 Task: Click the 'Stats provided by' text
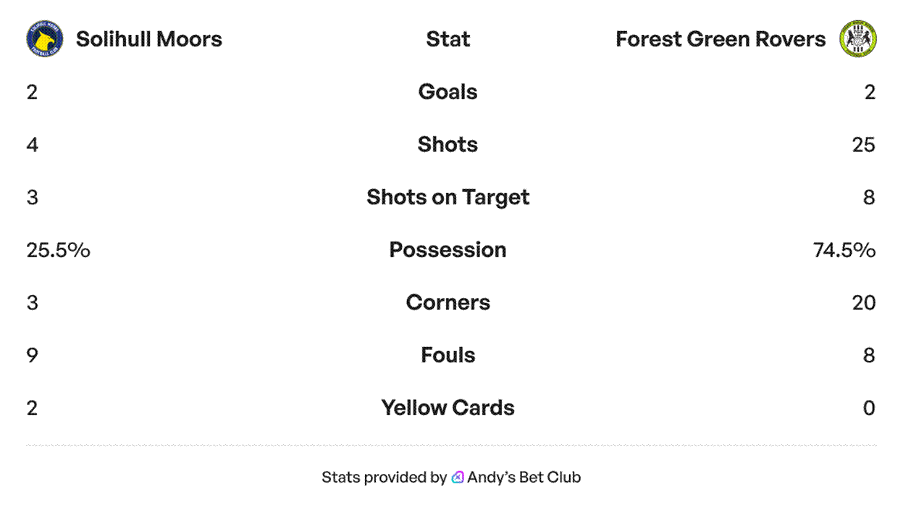click(x=384, y=478)
